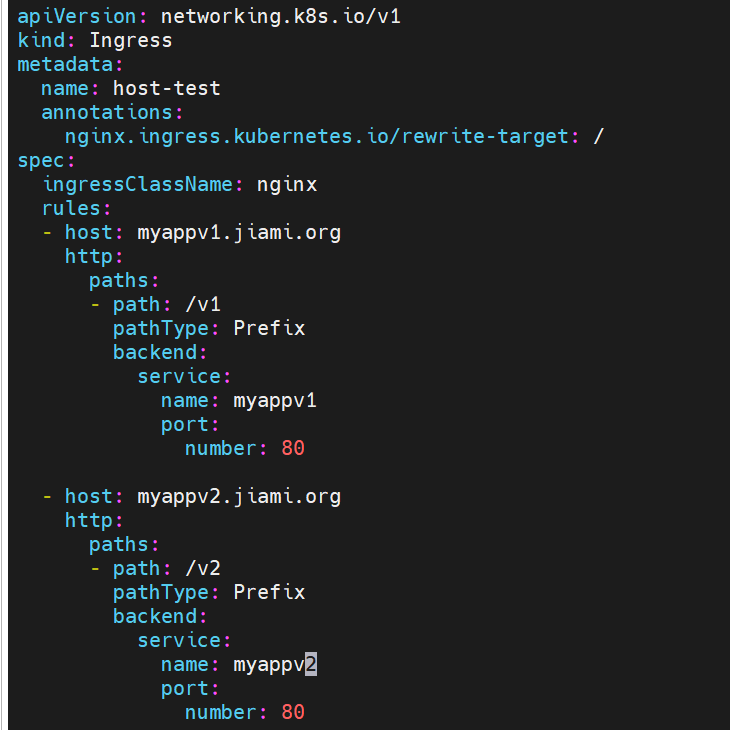Click the second port number 80
The height and width of the screenshot is (730, 730).
click(x=292, y=713)
